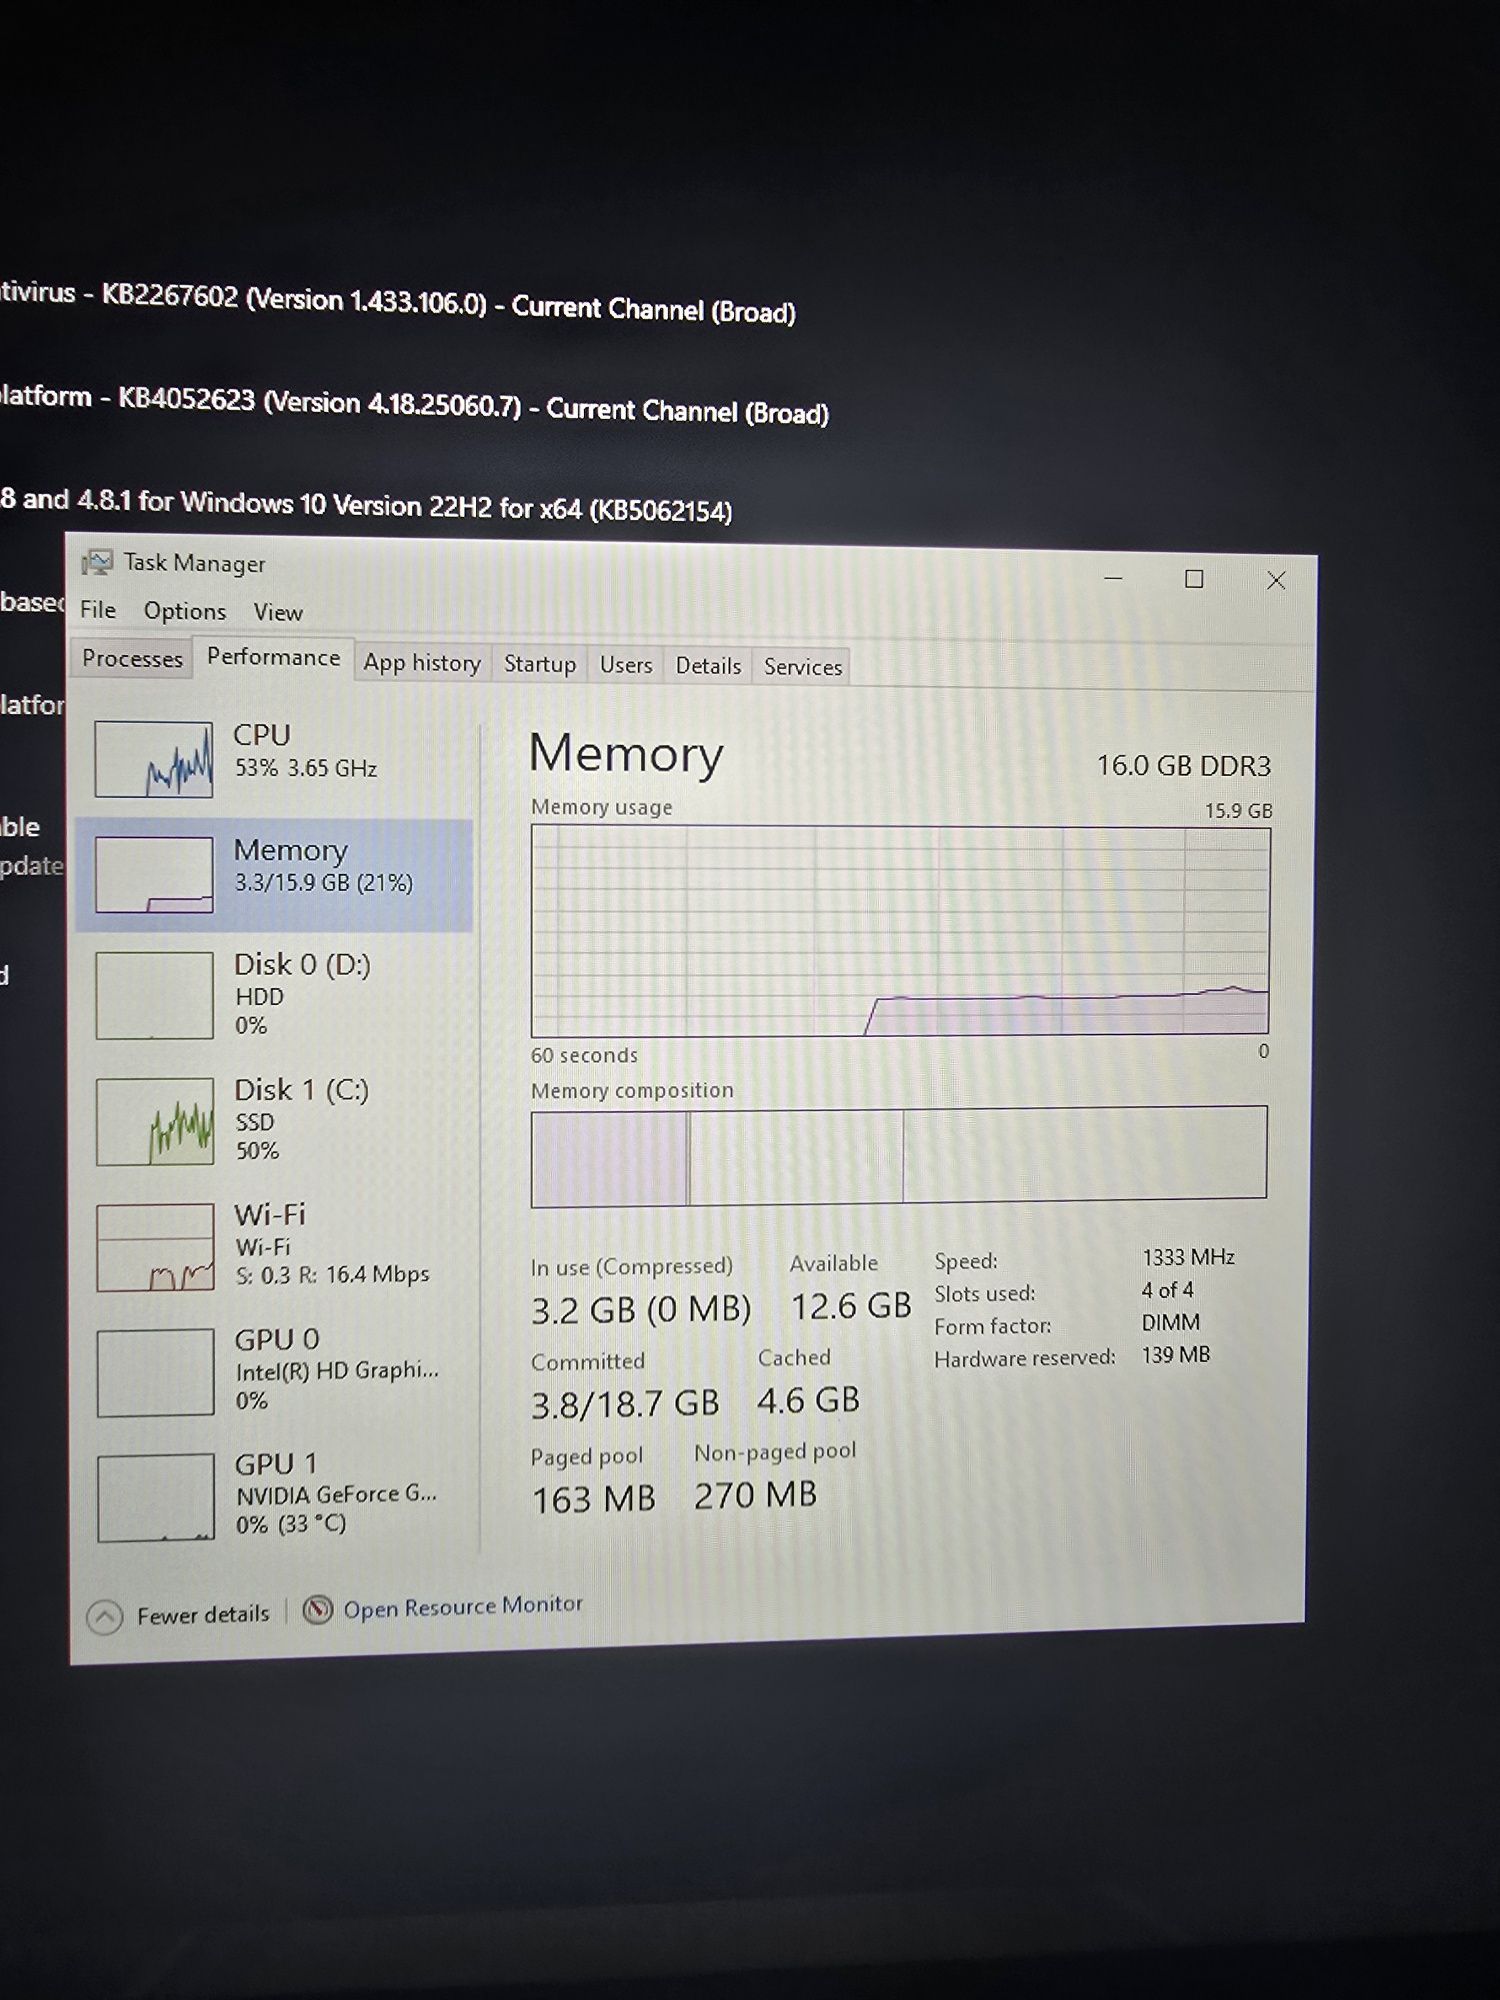Image resolution: width=1500 pixels, height=2000 pixels.
Task: Go to the Users tab
Action: coord(626,665)
